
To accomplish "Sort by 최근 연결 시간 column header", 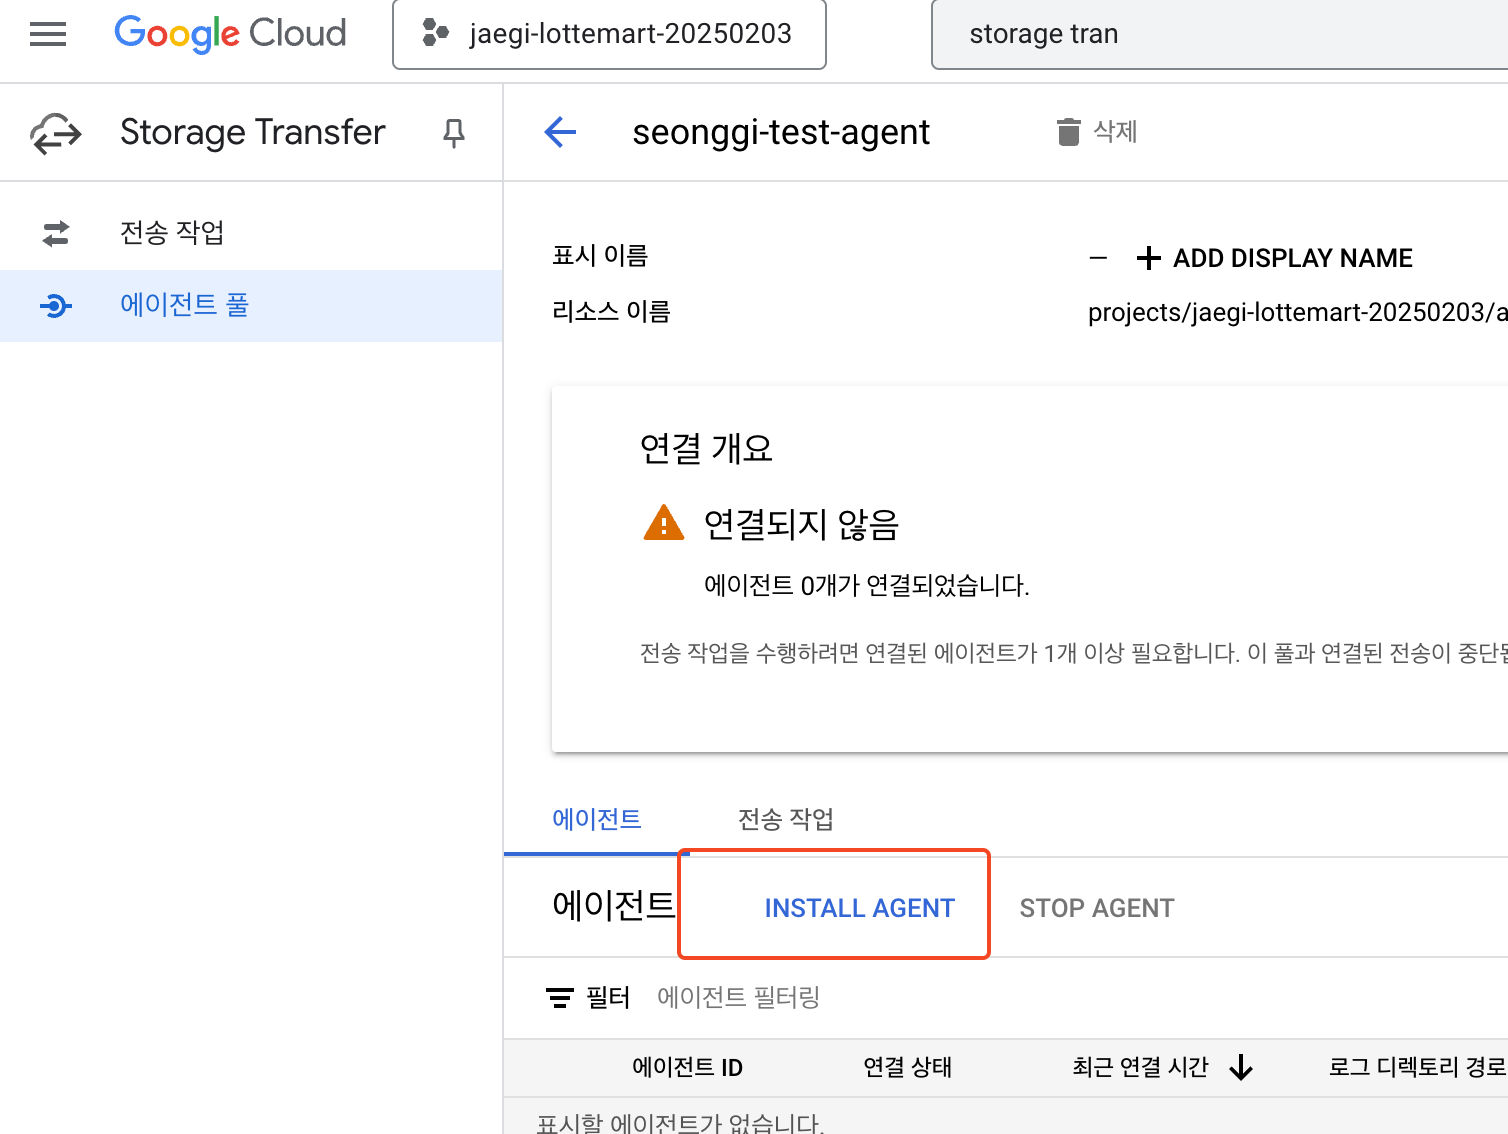I will point(1141,1067).
